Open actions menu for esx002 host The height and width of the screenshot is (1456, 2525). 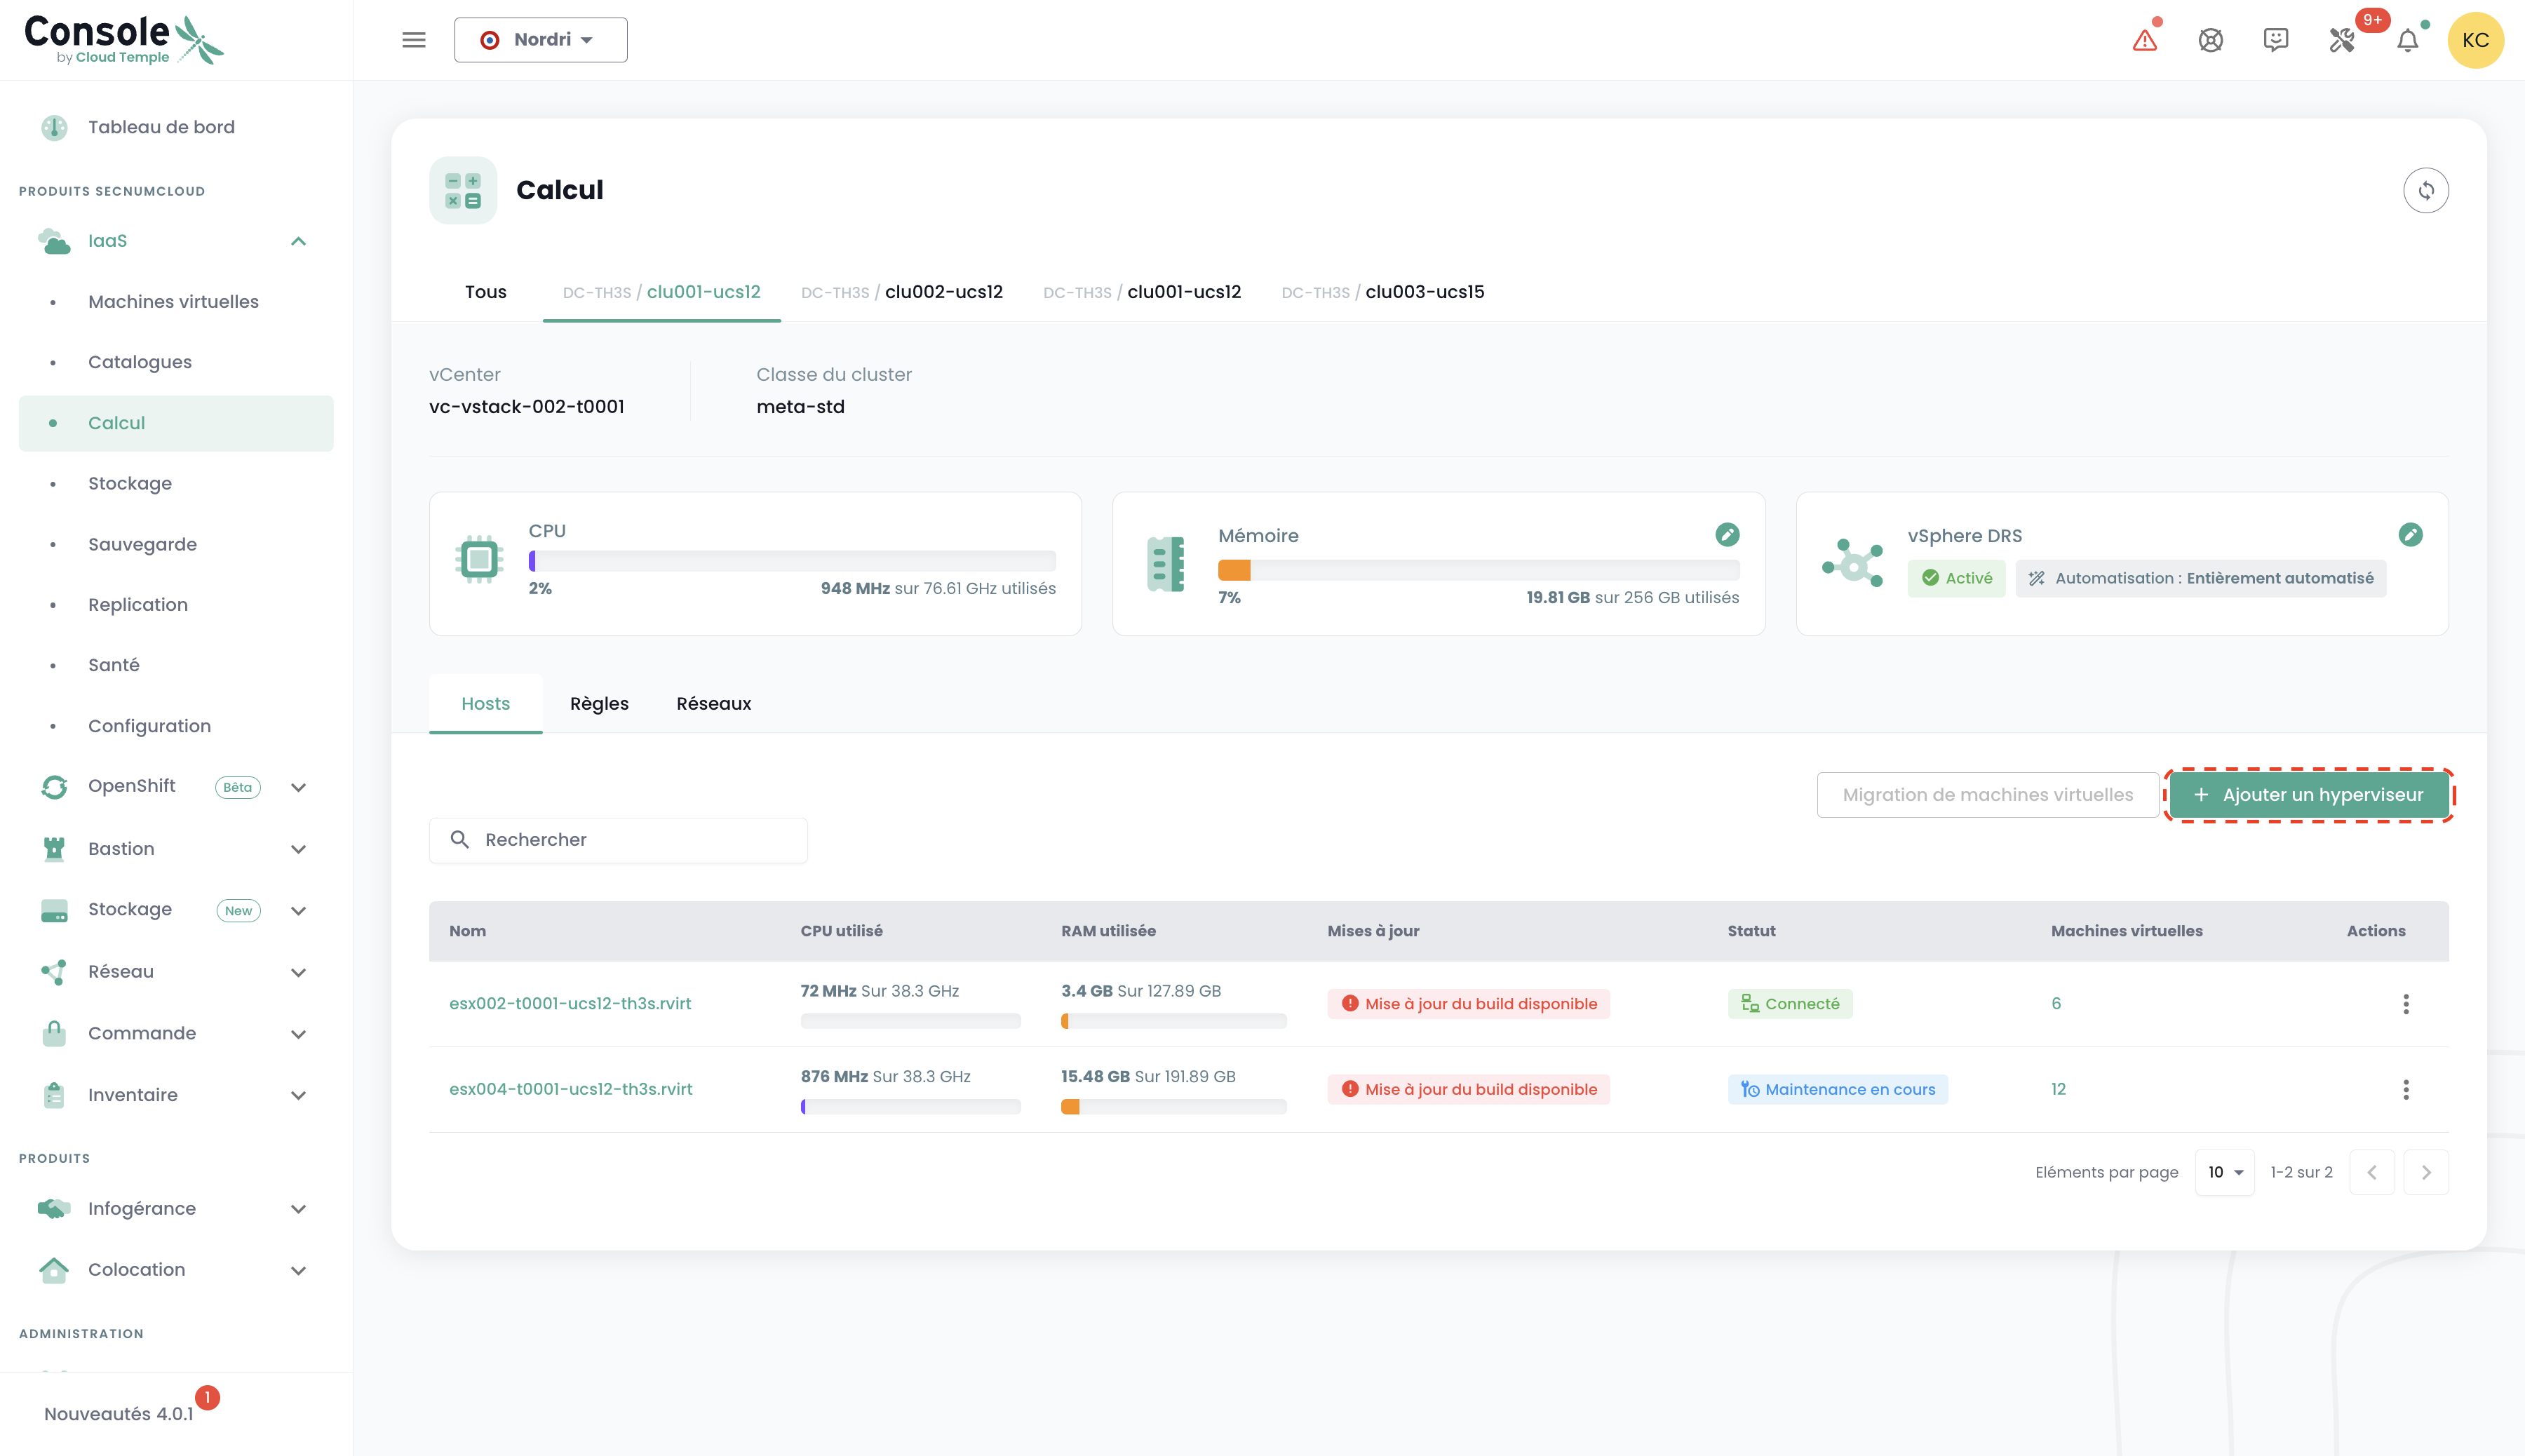[x=2405, y=1003]
